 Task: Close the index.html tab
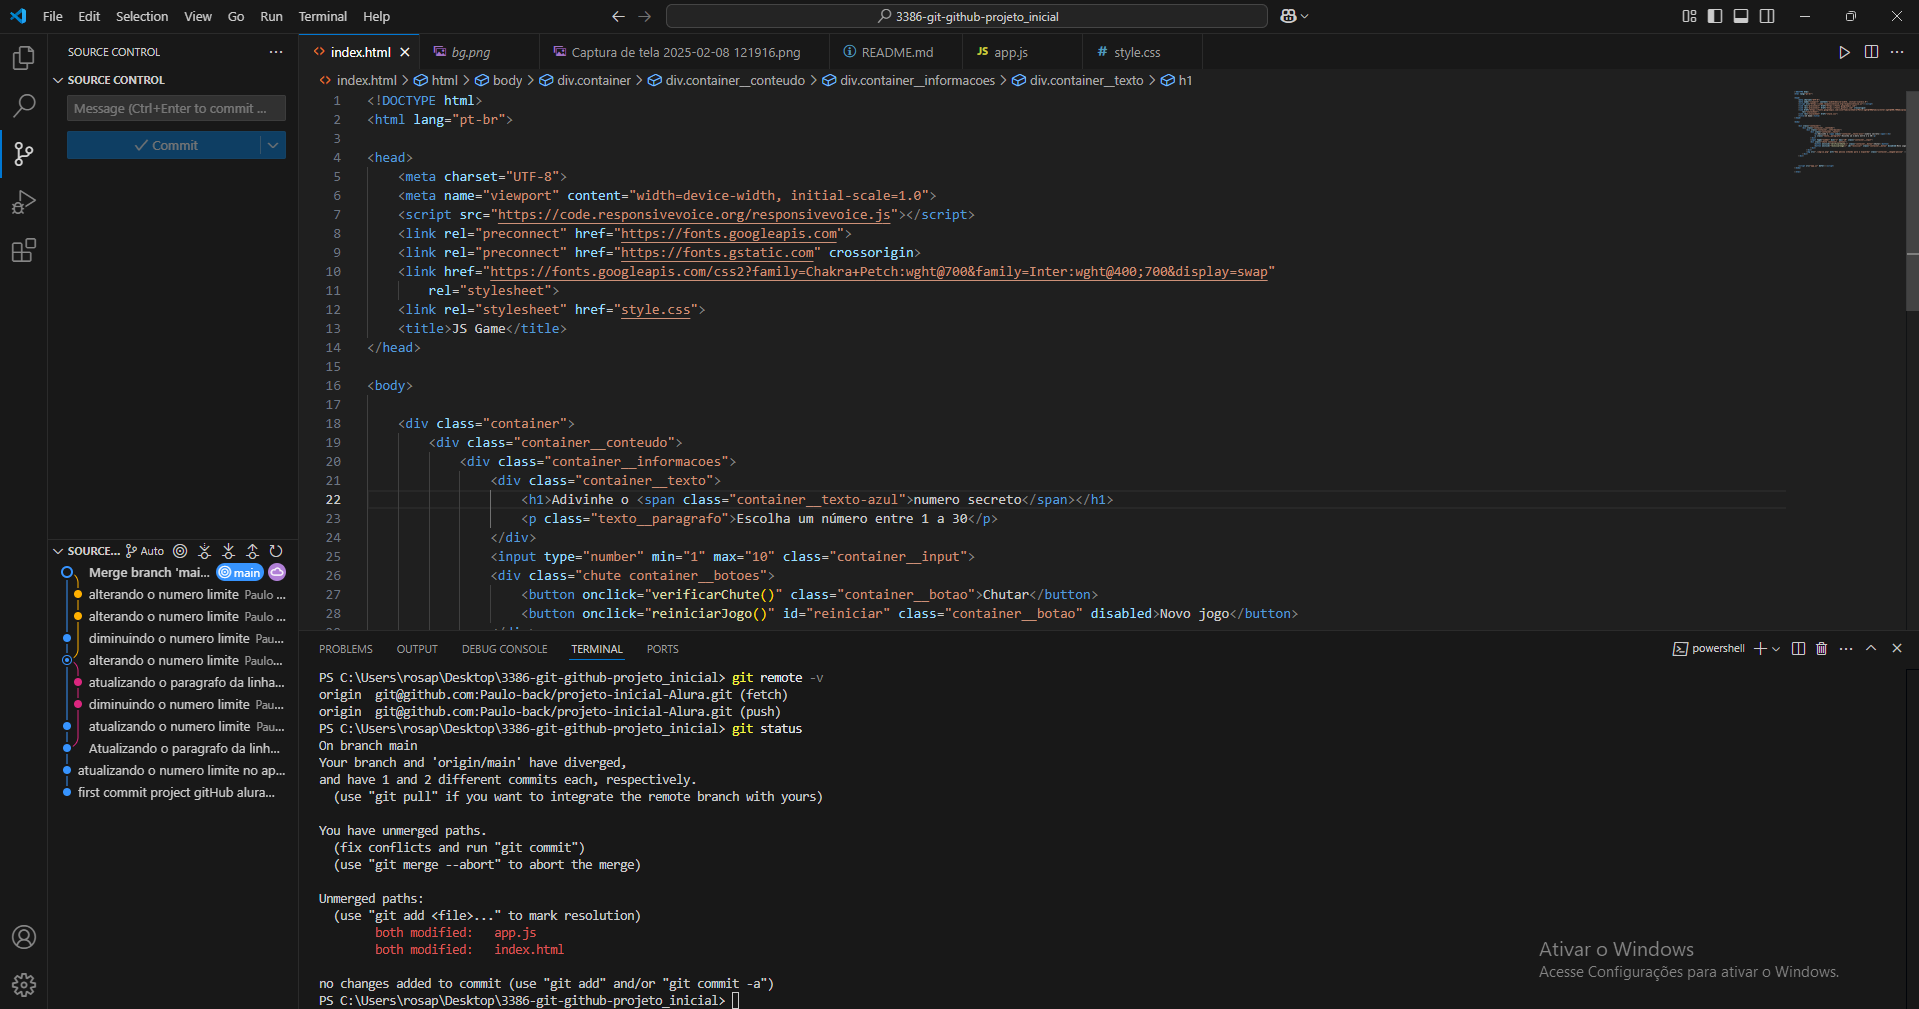click(x=405, y=52)
